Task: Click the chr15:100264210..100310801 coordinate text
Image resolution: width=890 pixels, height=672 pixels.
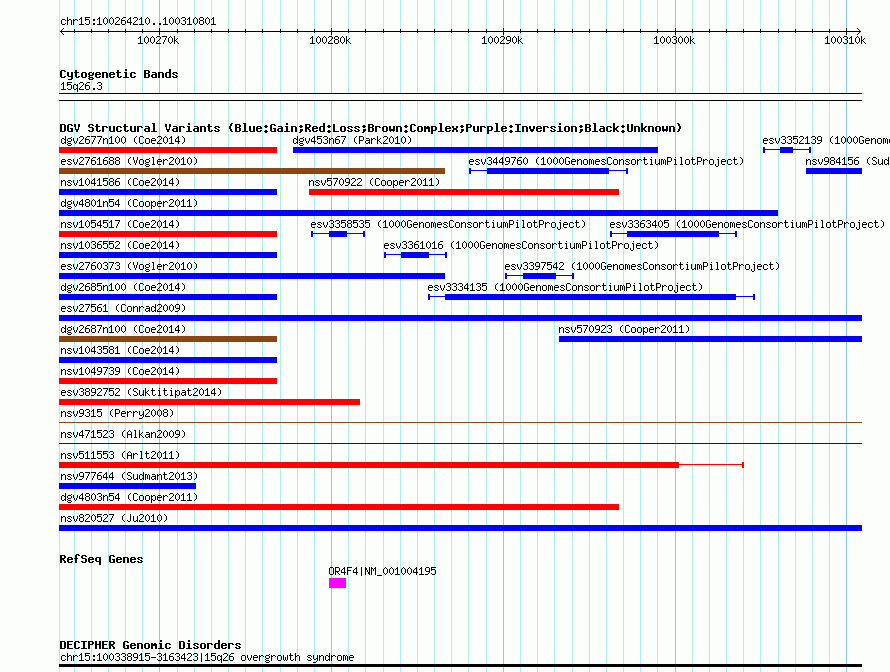Action: [138, 22]
